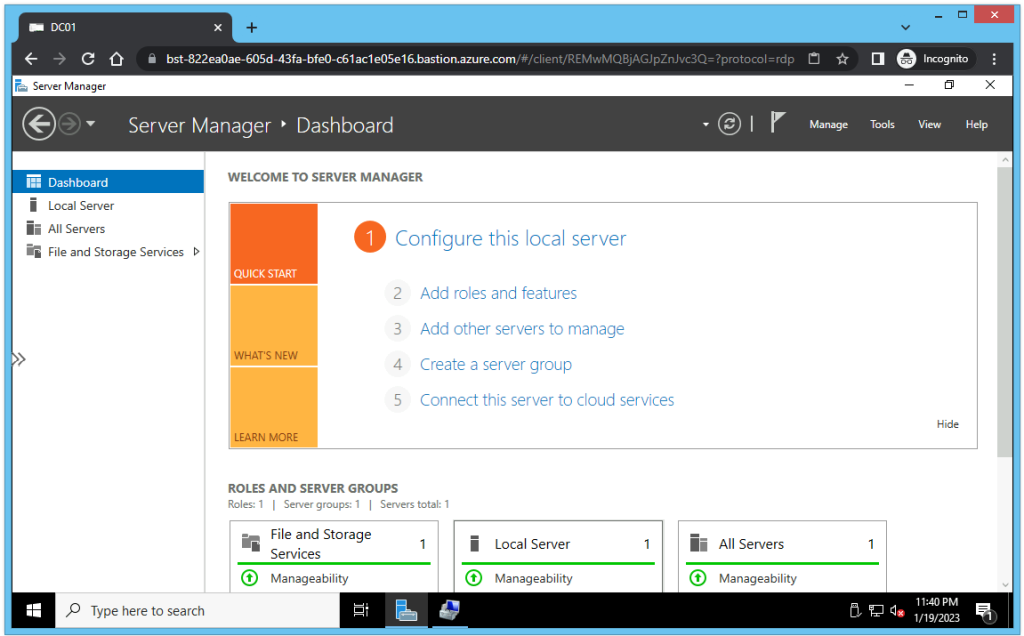Open the File and Storage Services tile header

334,543
